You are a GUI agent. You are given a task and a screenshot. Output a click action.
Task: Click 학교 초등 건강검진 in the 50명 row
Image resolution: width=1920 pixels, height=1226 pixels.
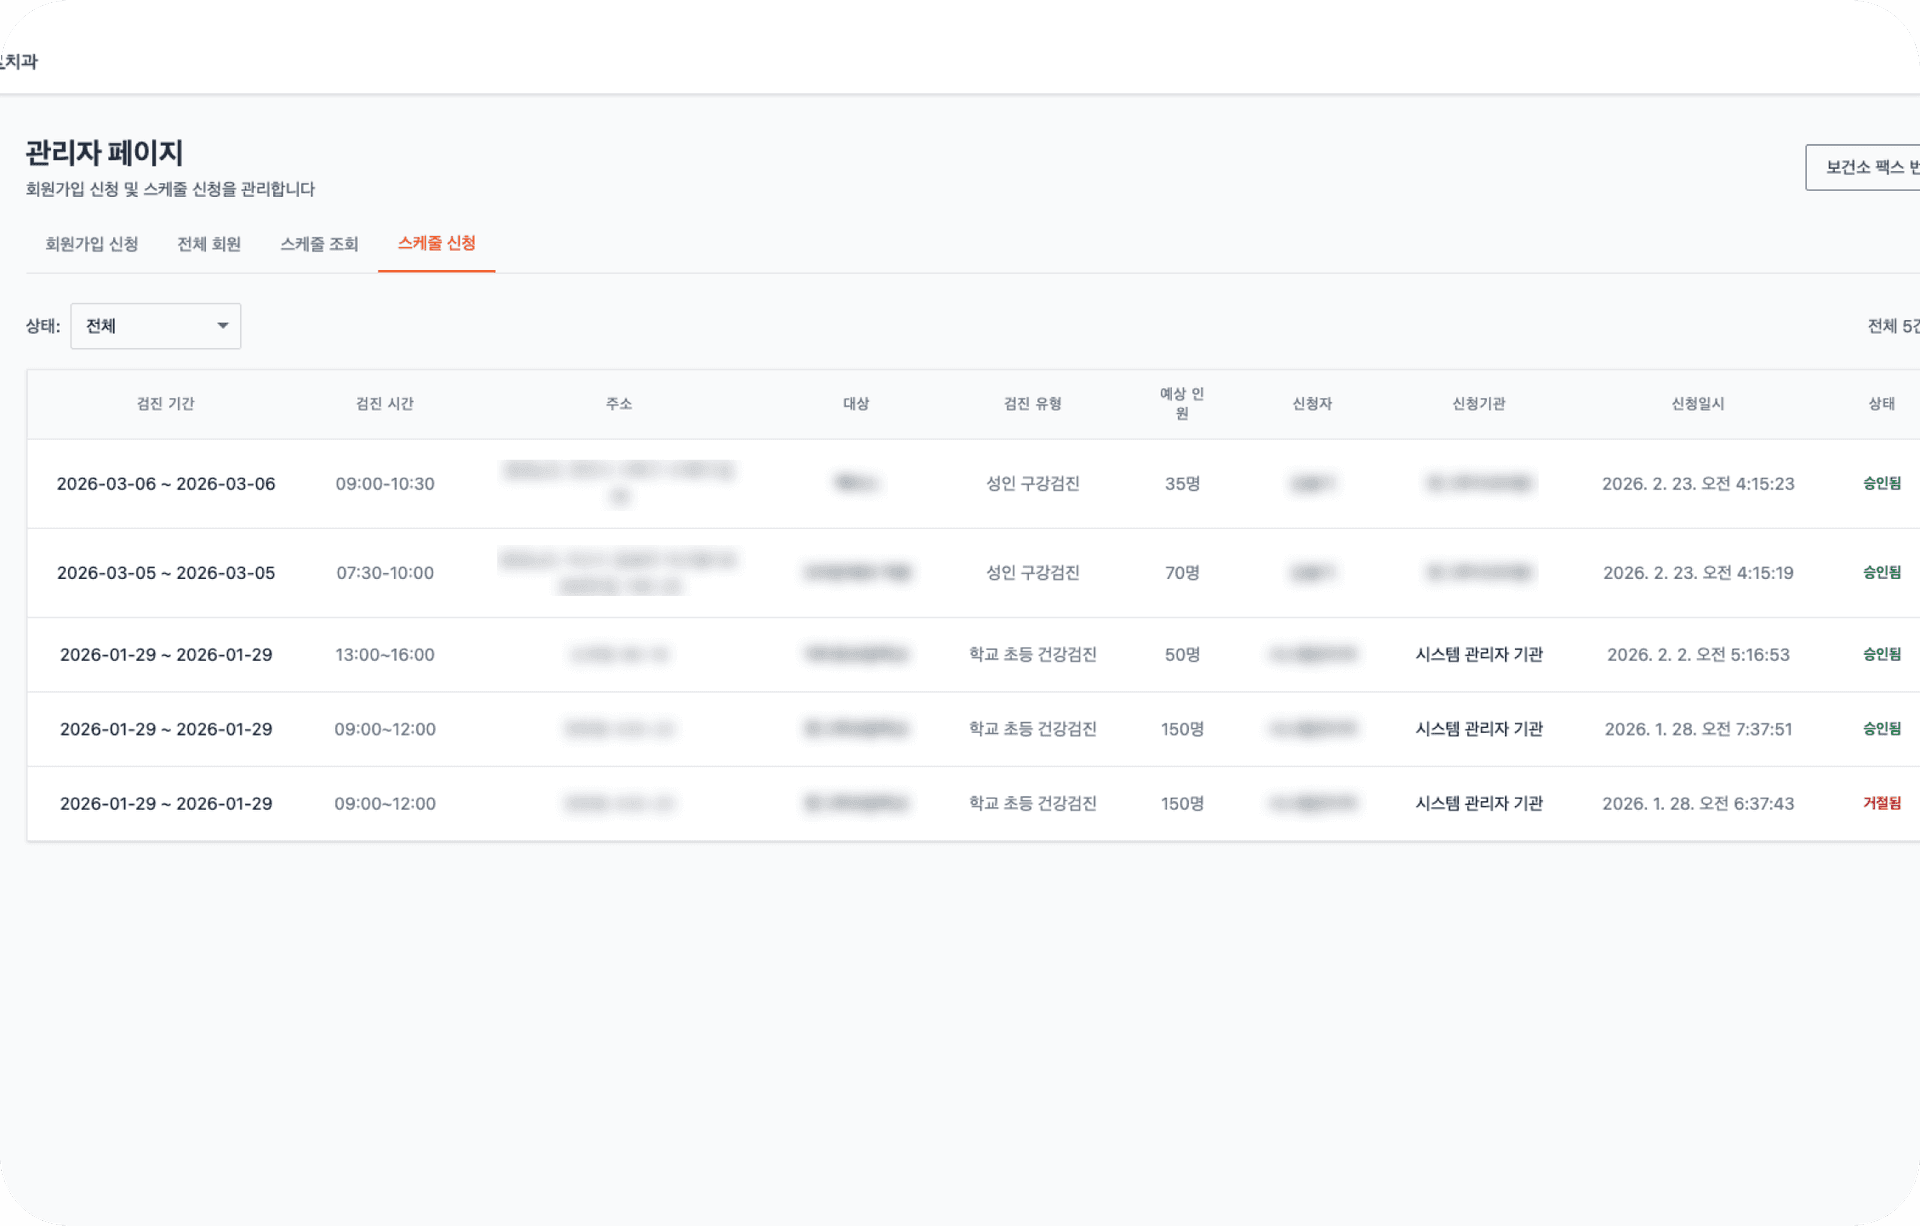tap(1033, 655)
